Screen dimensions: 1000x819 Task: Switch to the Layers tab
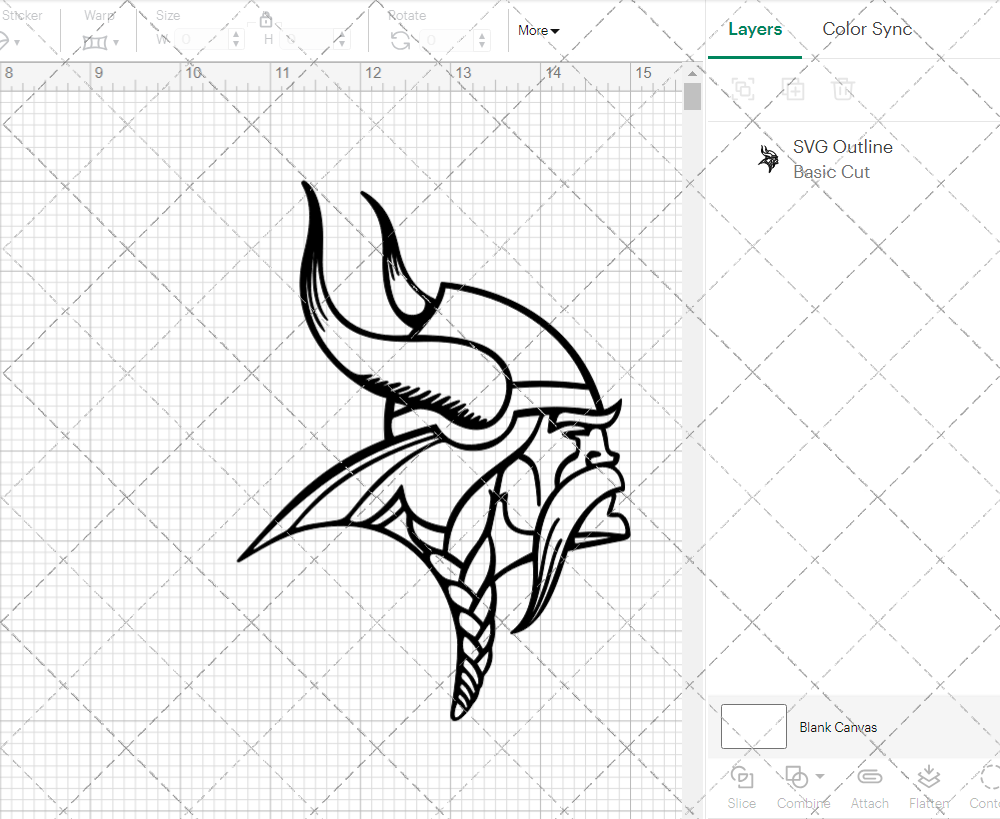[755, 29]
